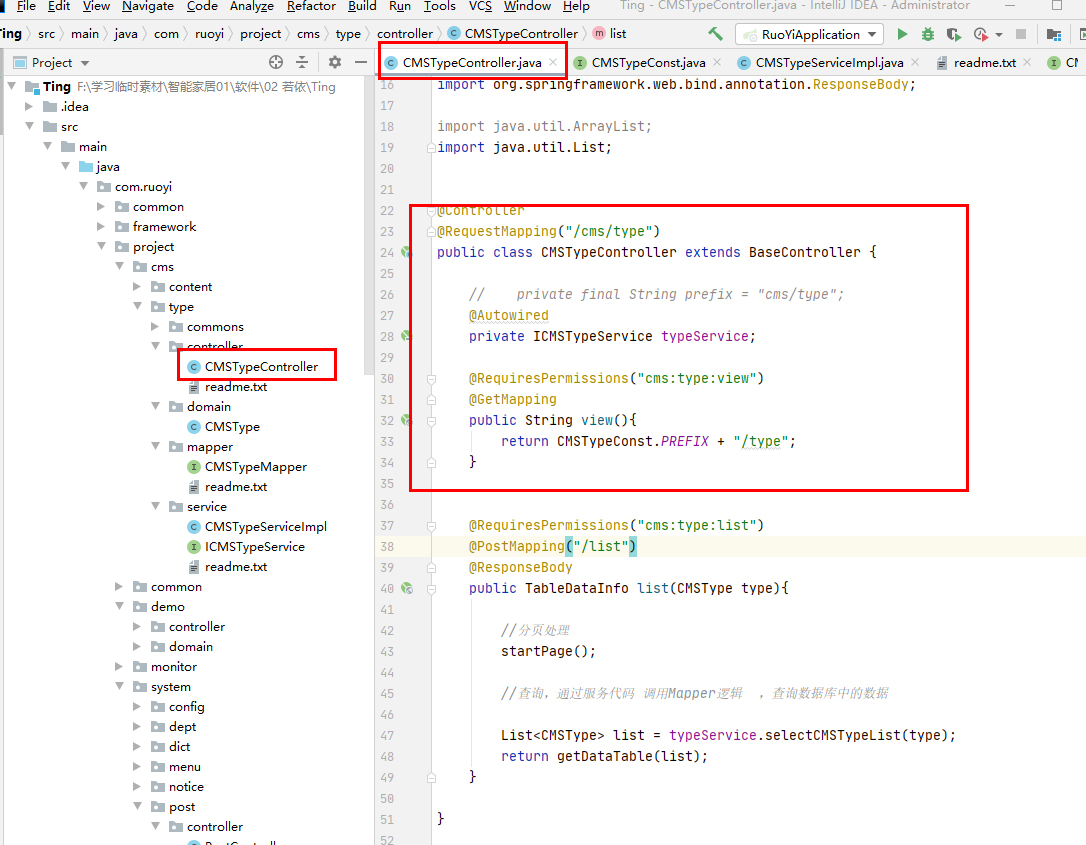Click the @PostMapping annotation on line 38
1086x845 pixels.
coord(517,546)
